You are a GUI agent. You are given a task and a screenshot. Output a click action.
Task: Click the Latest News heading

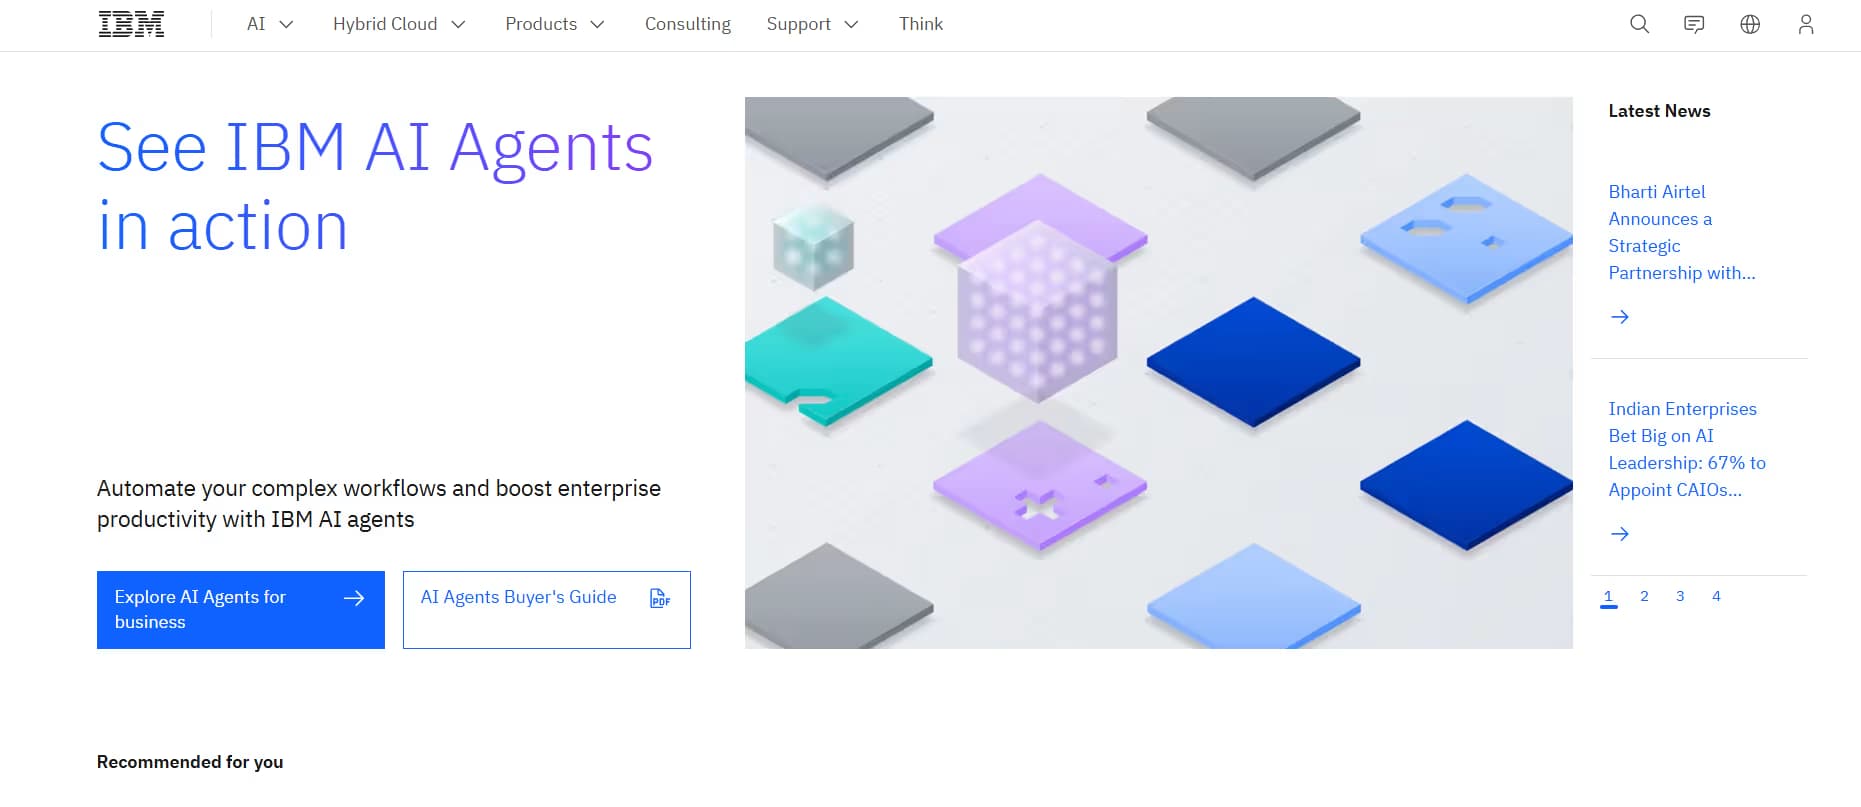pyautogui.click(x=1659, y=111)
